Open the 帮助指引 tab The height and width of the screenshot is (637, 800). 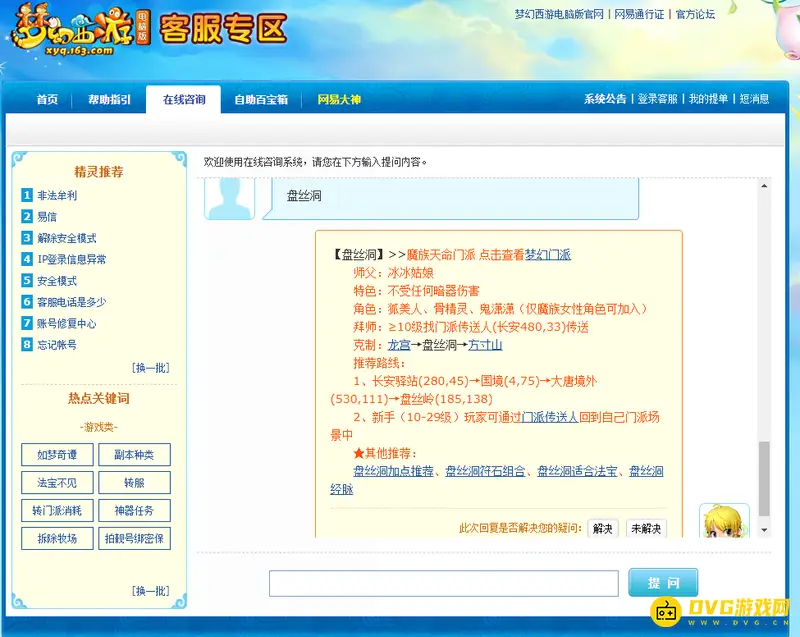(109, 99)
